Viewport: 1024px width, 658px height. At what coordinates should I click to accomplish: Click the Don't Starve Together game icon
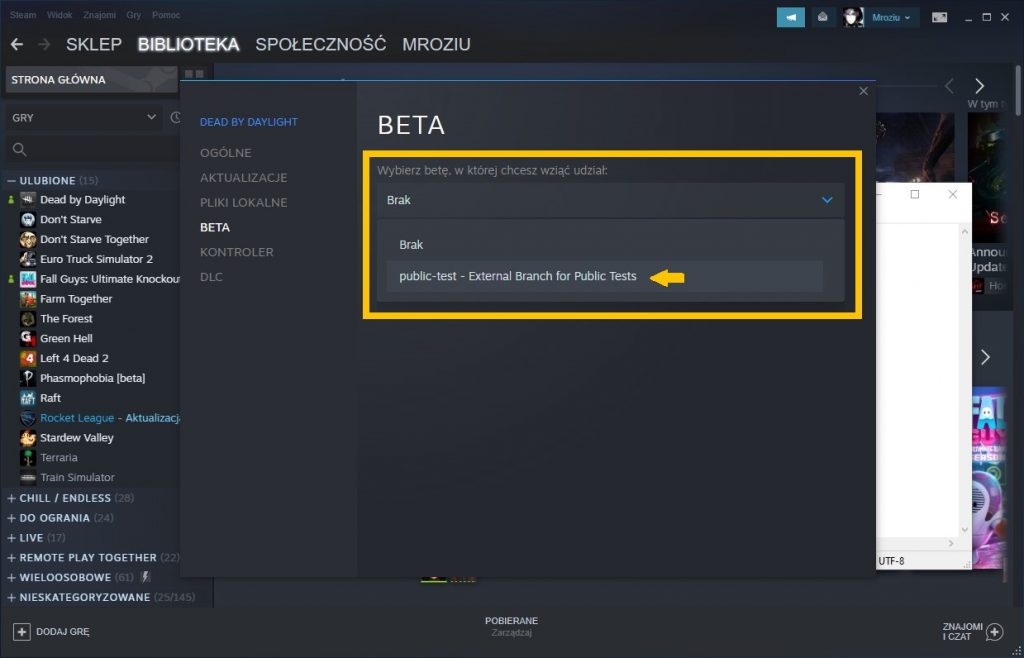[x=28, y=239]
